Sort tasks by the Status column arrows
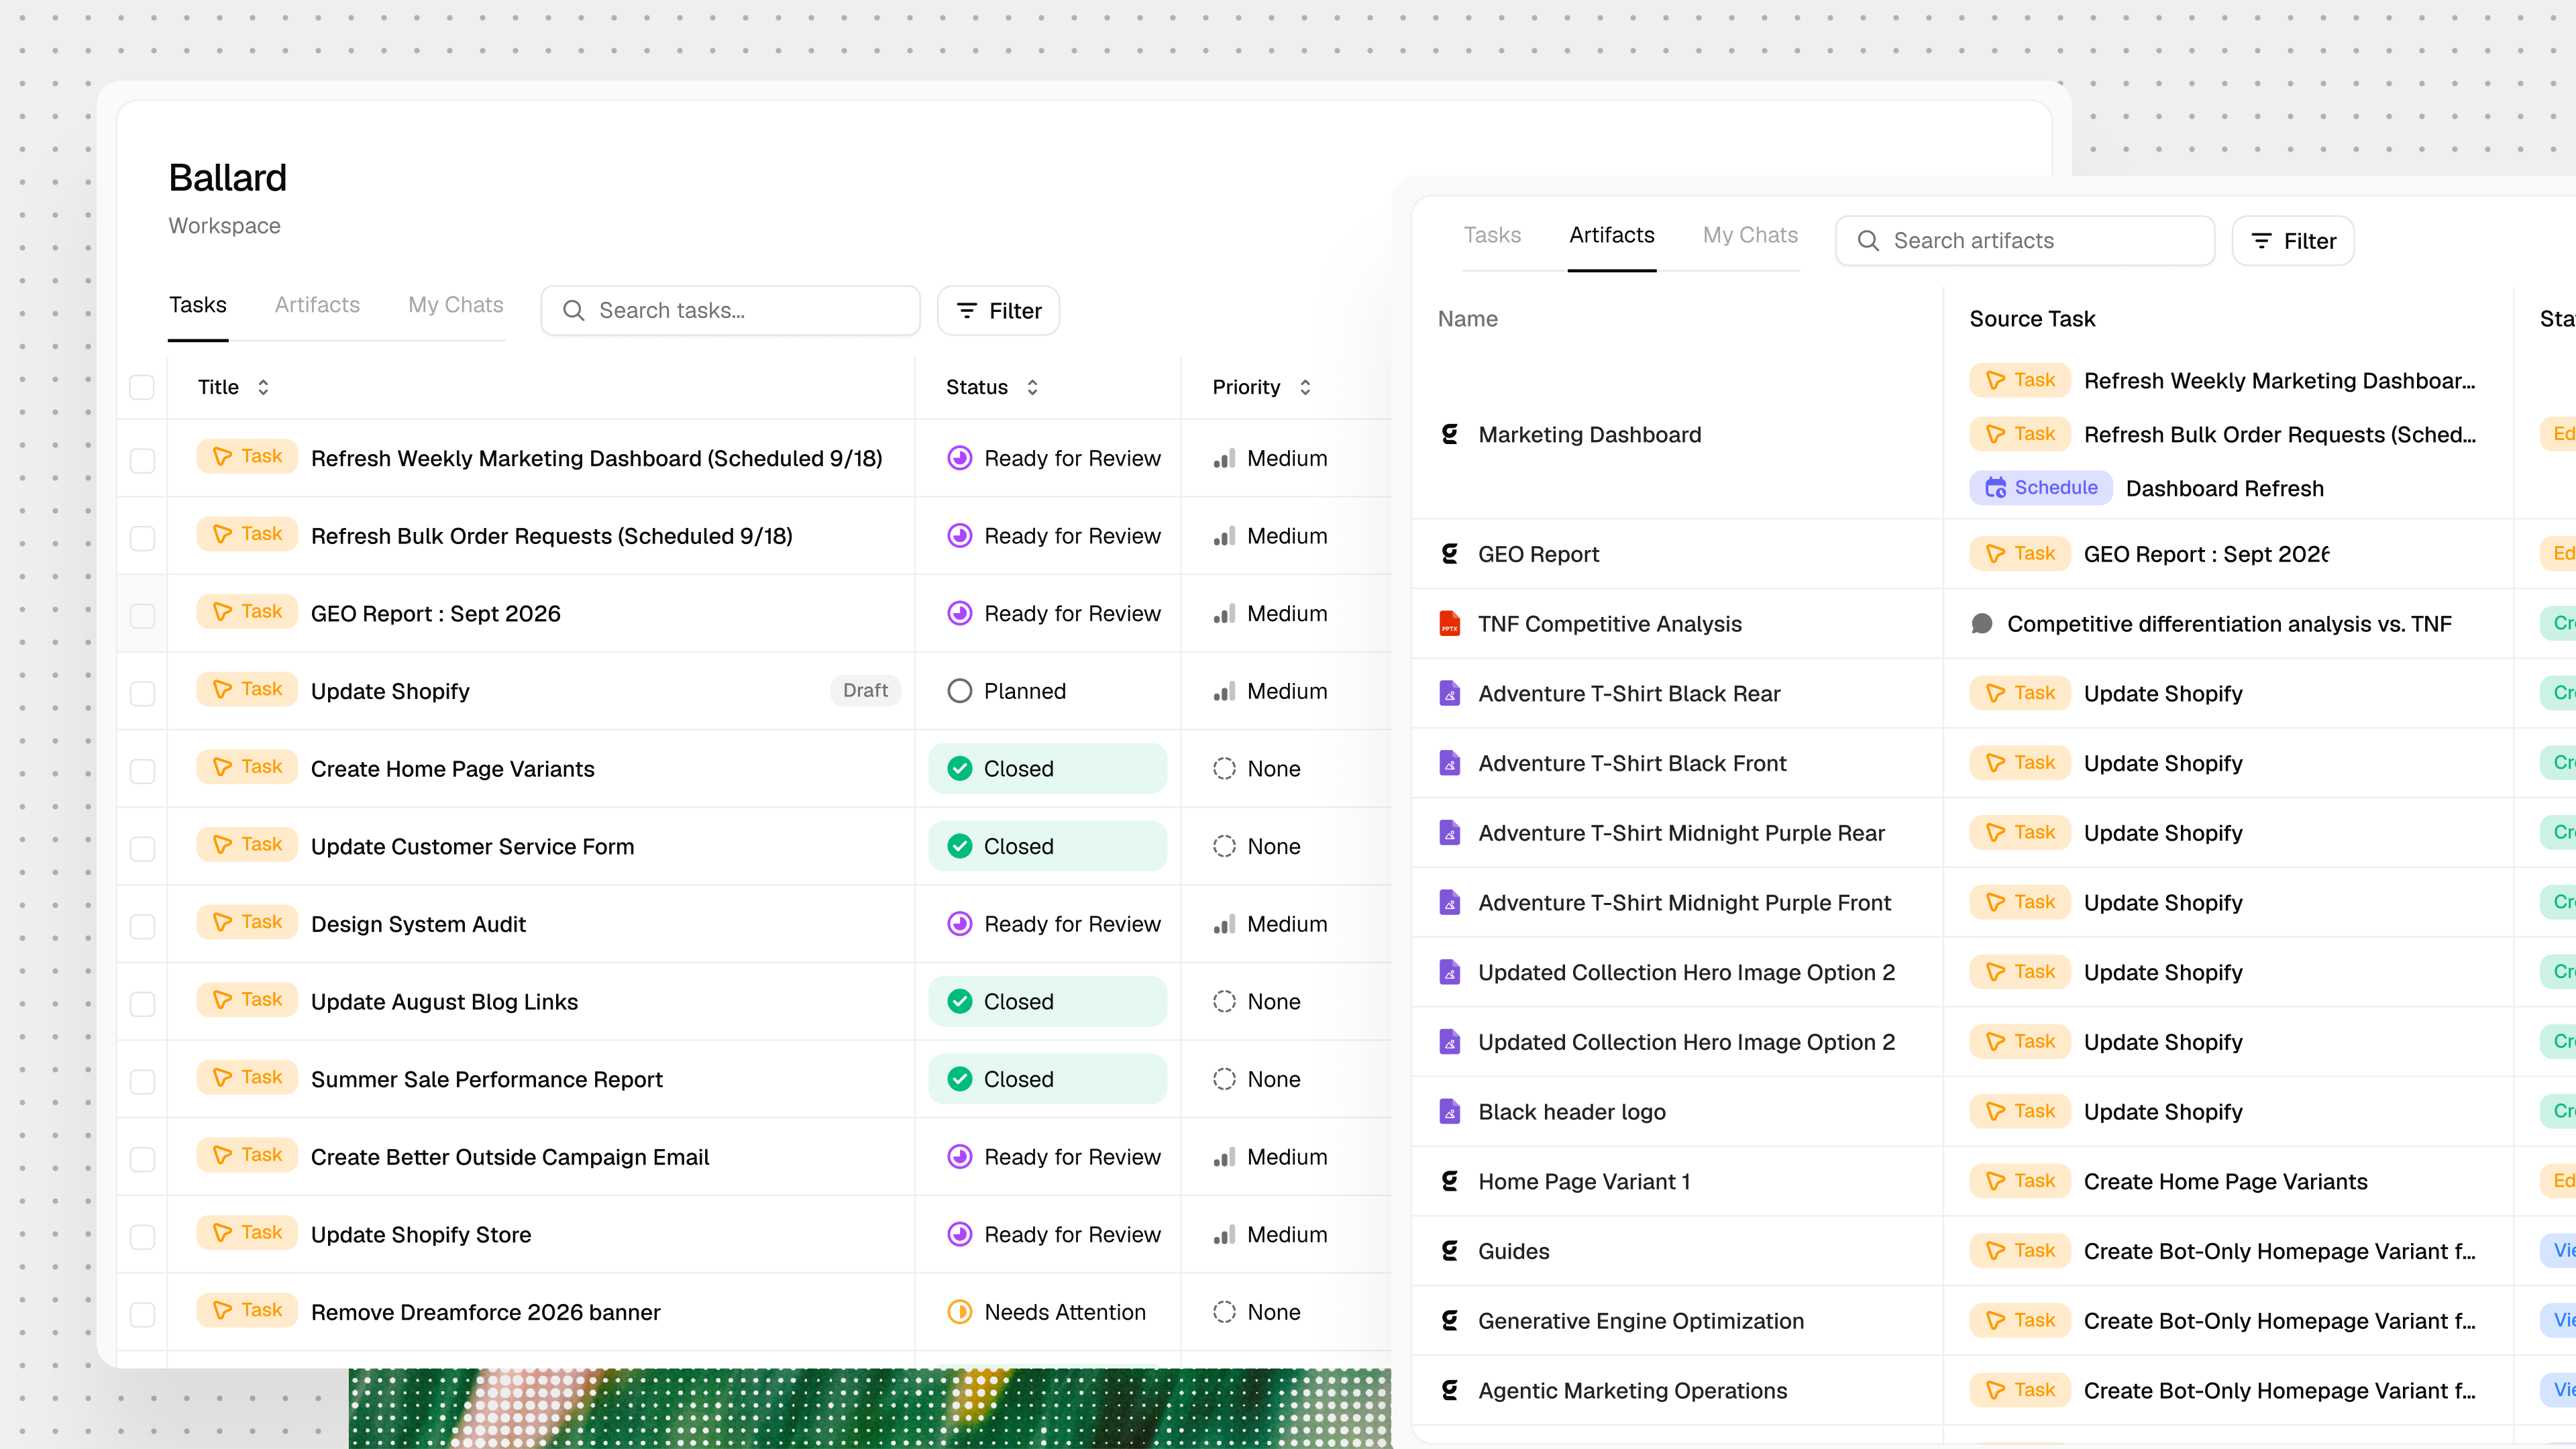Viewport: 2576px width, 1449px height. click(1032, 387)
